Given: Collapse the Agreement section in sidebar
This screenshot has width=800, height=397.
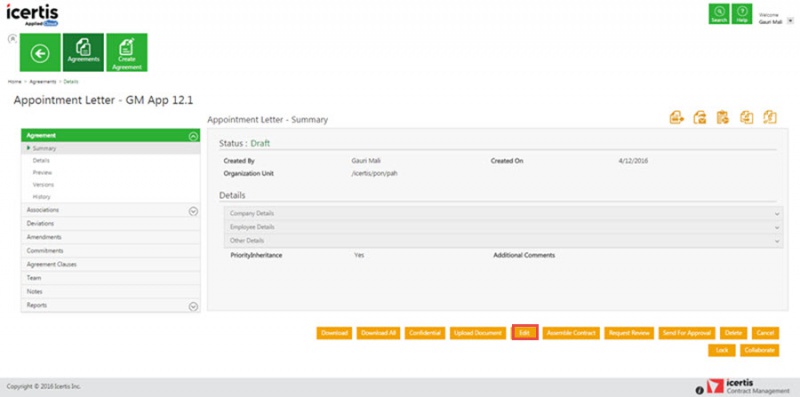Looking at the screenshot, I should pos(193,136).
